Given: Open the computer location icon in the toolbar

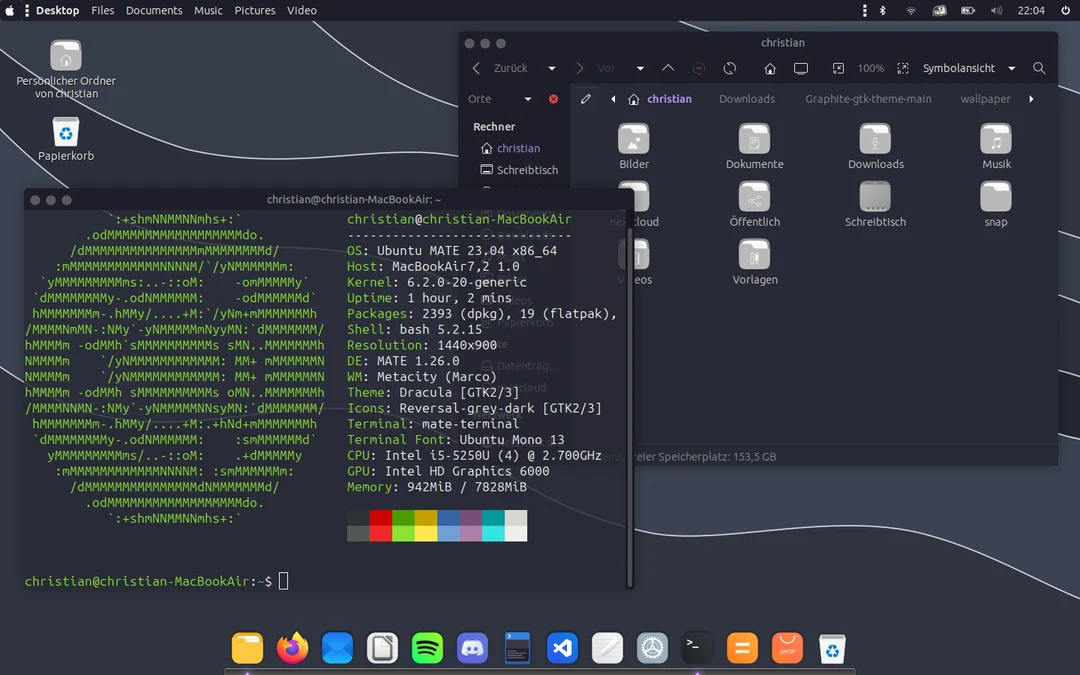Looking at the screenshot, I should 801,68.
